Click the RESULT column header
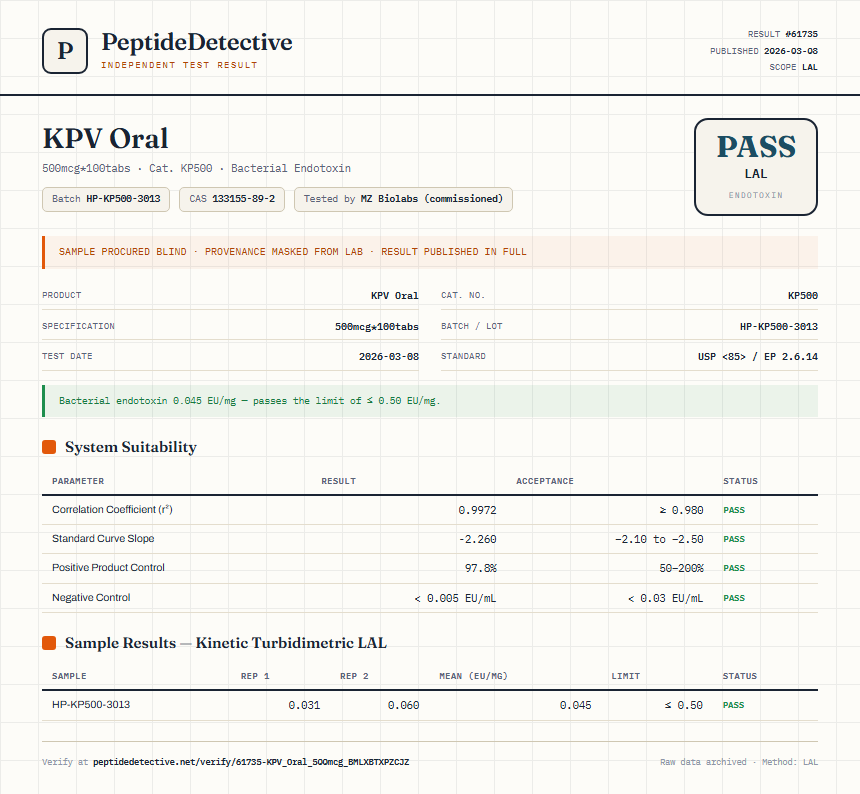The image size is (860, 794). pyautogui.click(x=338, y=481)
